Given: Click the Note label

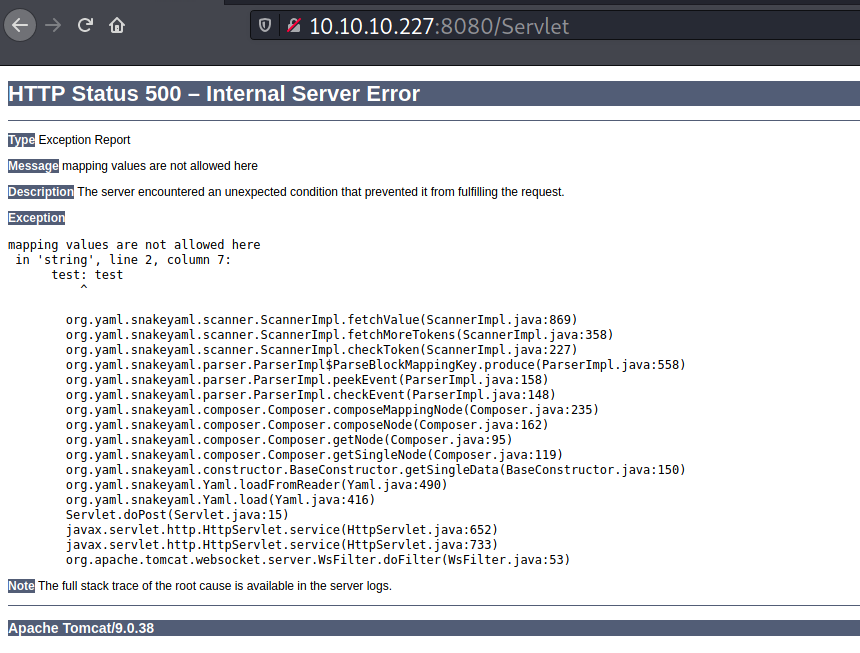Looking at the screenshot, I should (21, 586).
